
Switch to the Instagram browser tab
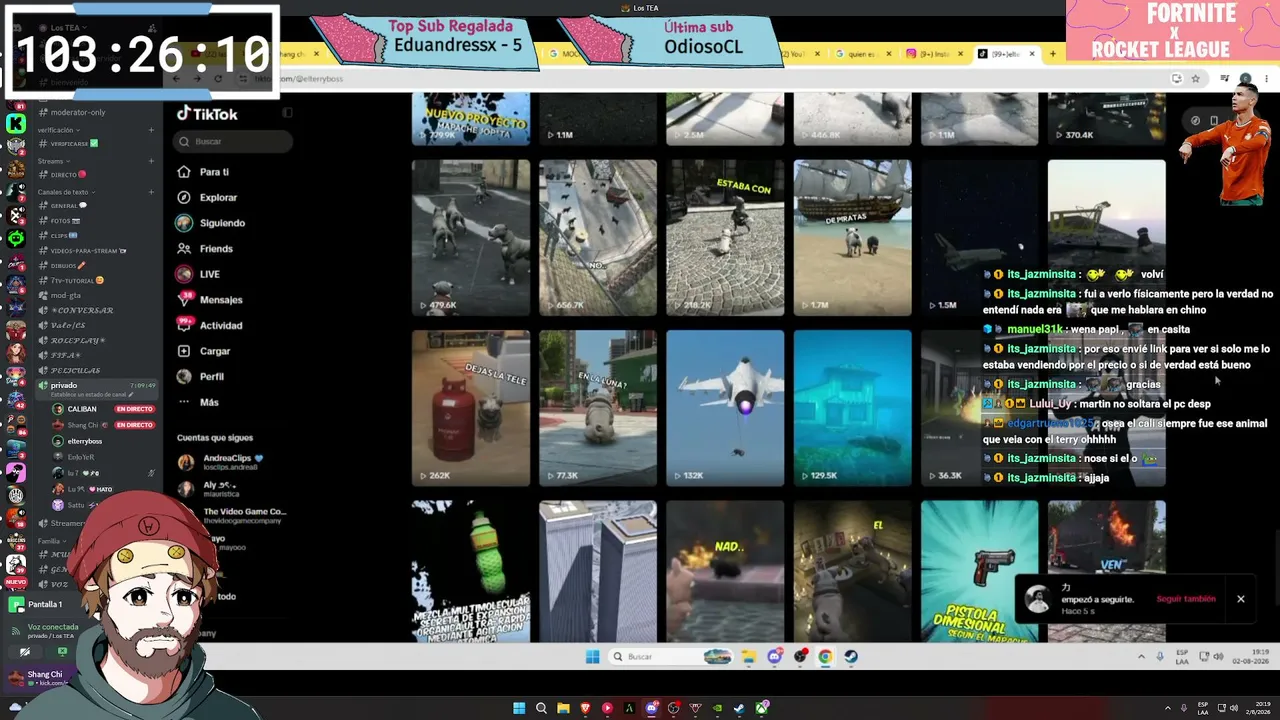point(930,54)
